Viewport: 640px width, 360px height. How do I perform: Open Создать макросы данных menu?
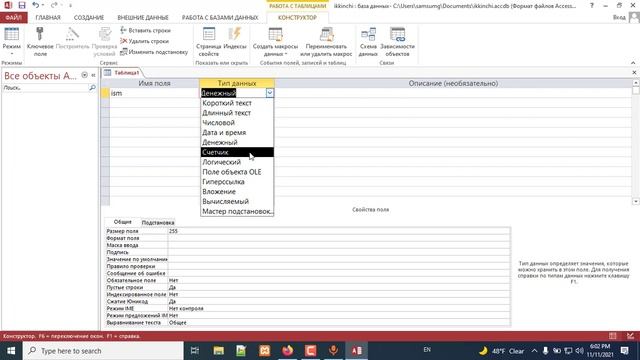coord(275,42)
